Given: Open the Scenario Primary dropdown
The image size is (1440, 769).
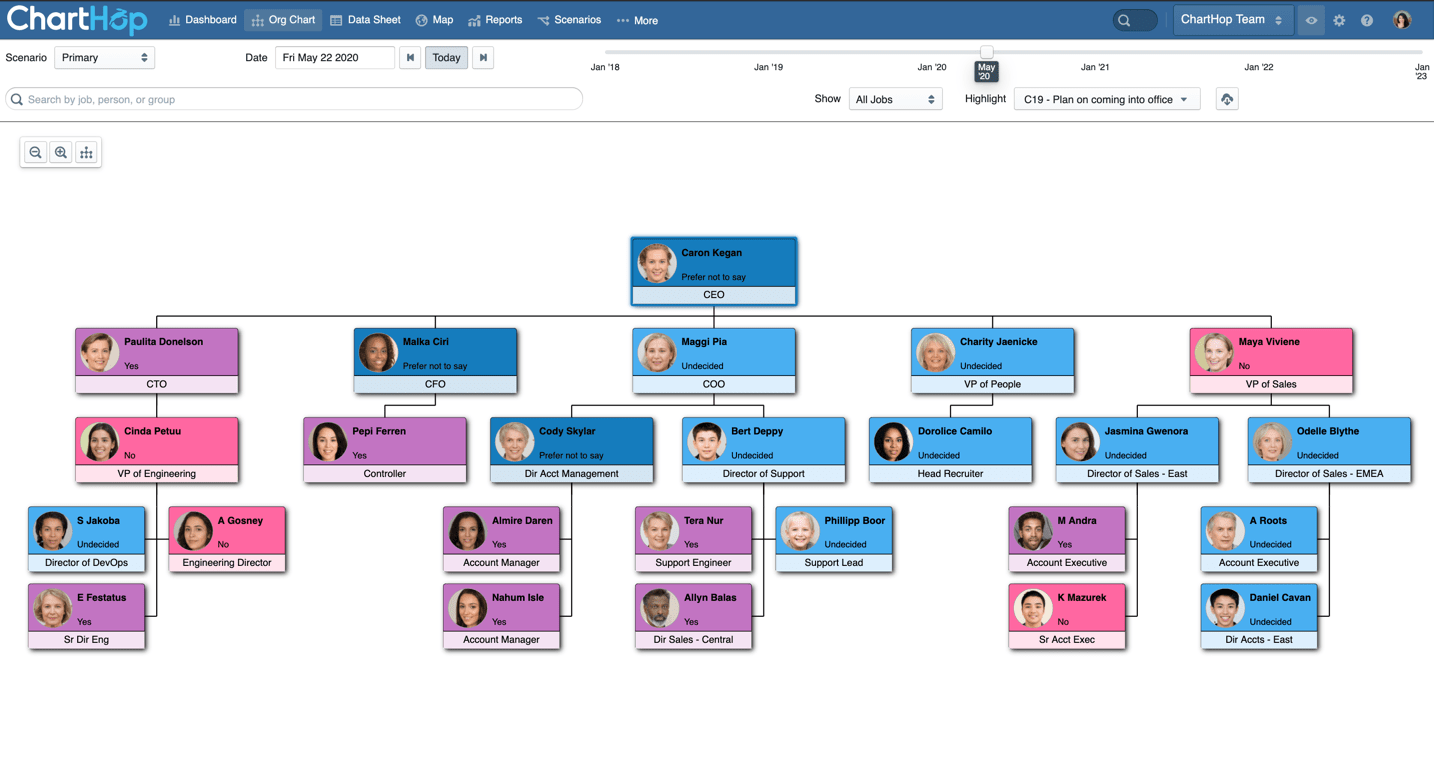Looking at the screenshot, I should click(104, 57).
